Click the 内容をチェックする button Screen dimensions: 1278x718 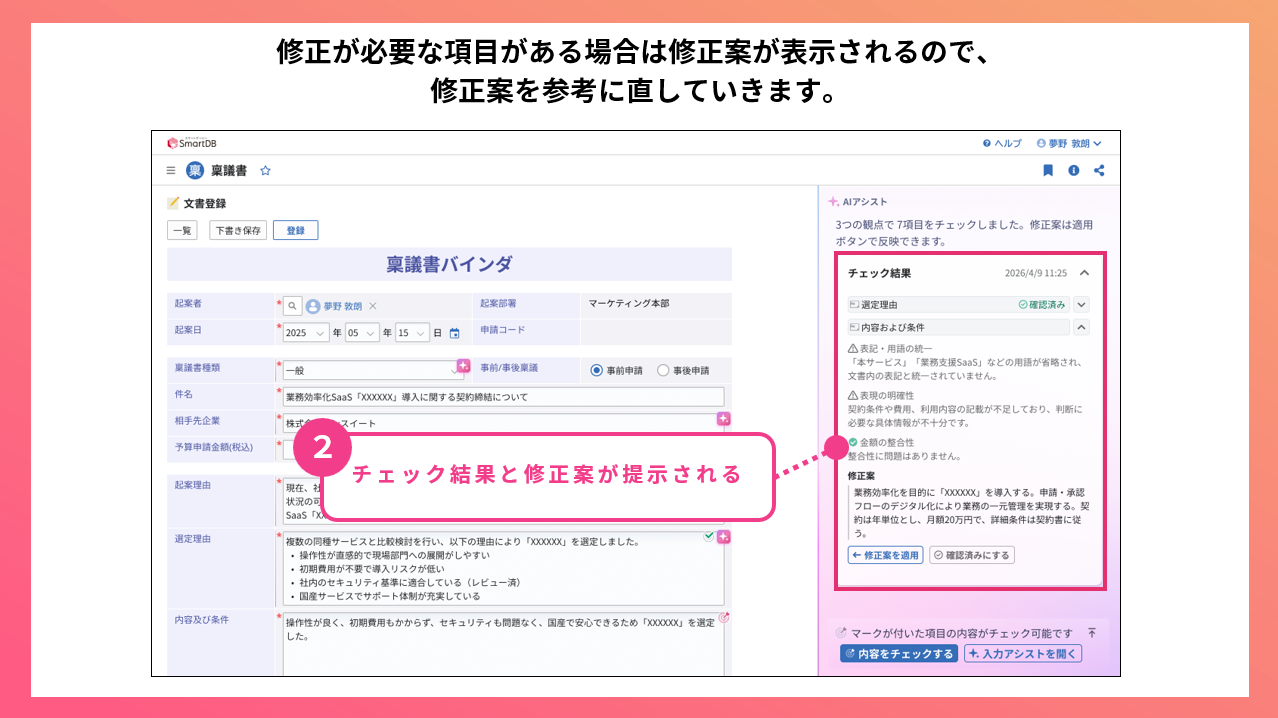899,654
